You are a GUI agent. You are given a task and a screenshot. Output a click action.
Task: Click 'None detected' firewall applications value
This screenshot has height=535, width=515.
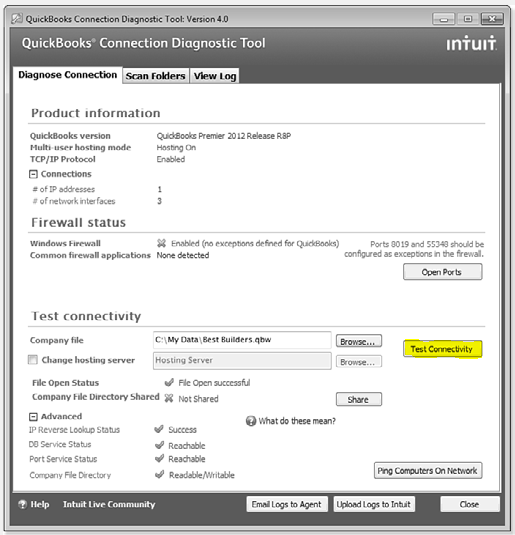[x=183, y=255]
